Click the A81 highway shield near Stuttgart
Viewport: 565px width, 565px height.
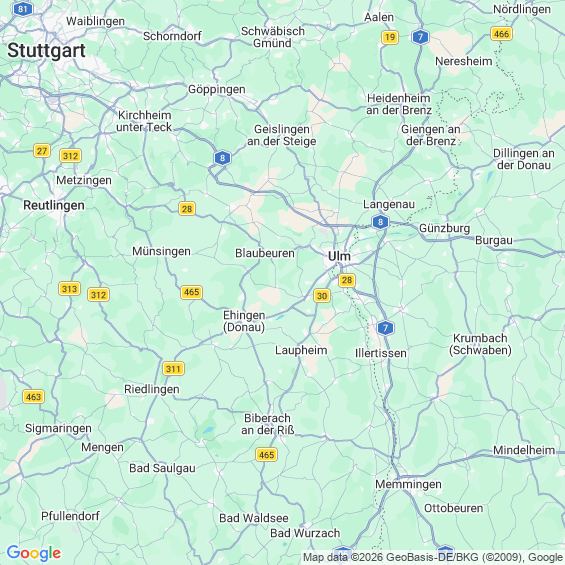(23, 9)
